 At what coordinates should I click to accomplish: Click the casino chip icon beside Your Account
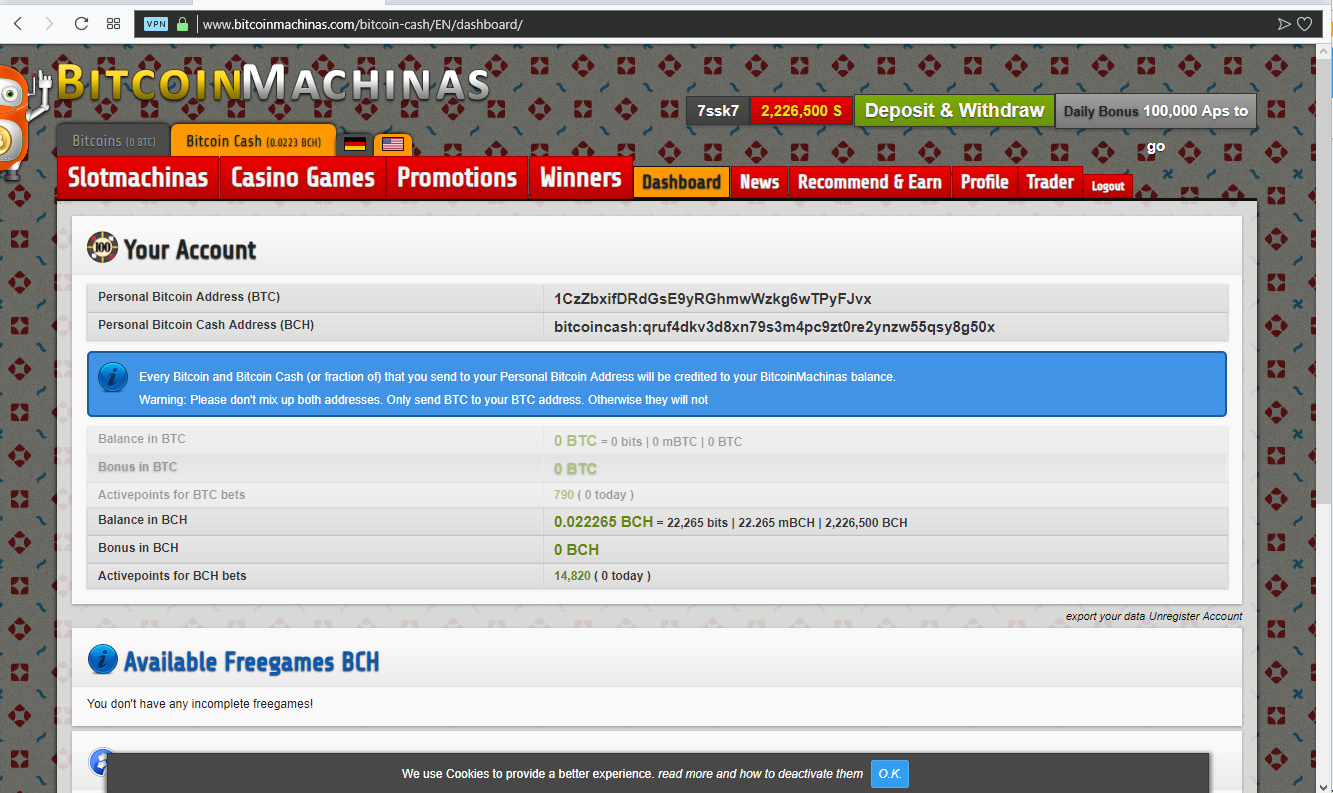pyautogui.click(x=102, y=248)
